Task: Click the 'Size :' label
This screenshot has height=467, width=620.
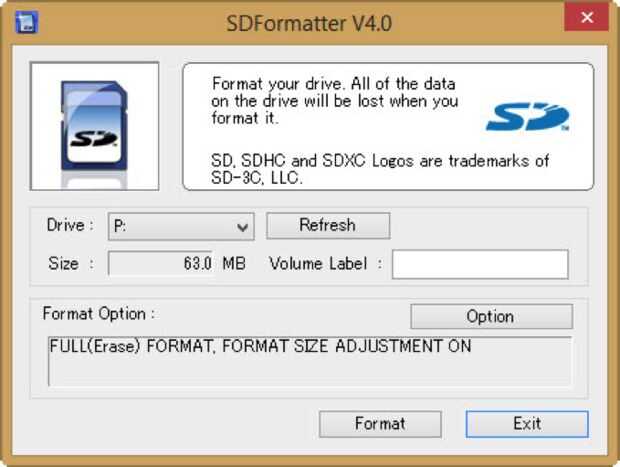Action: (71, 264)
